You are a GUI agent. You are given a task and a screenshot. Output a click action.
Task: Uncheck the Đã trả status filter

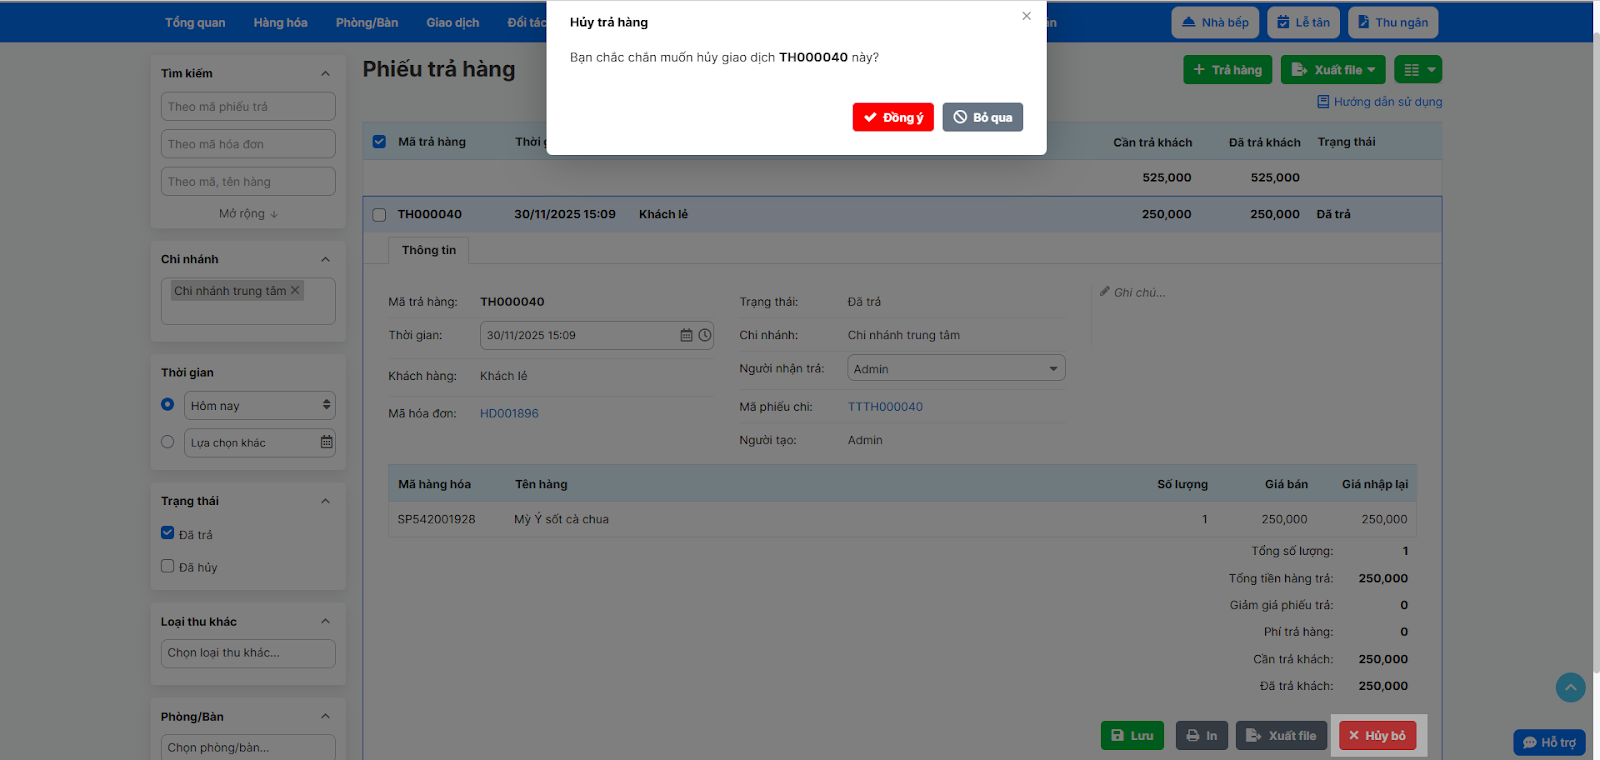pyautogui.click(x=168, y=533)
